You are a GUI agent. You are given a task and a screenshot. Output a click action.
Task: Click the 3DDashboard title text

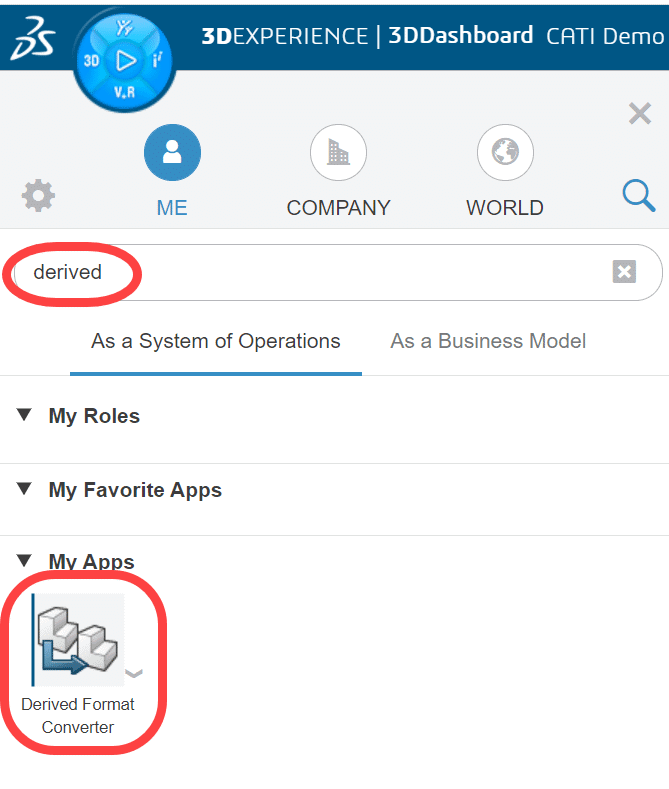pos(461,35)
